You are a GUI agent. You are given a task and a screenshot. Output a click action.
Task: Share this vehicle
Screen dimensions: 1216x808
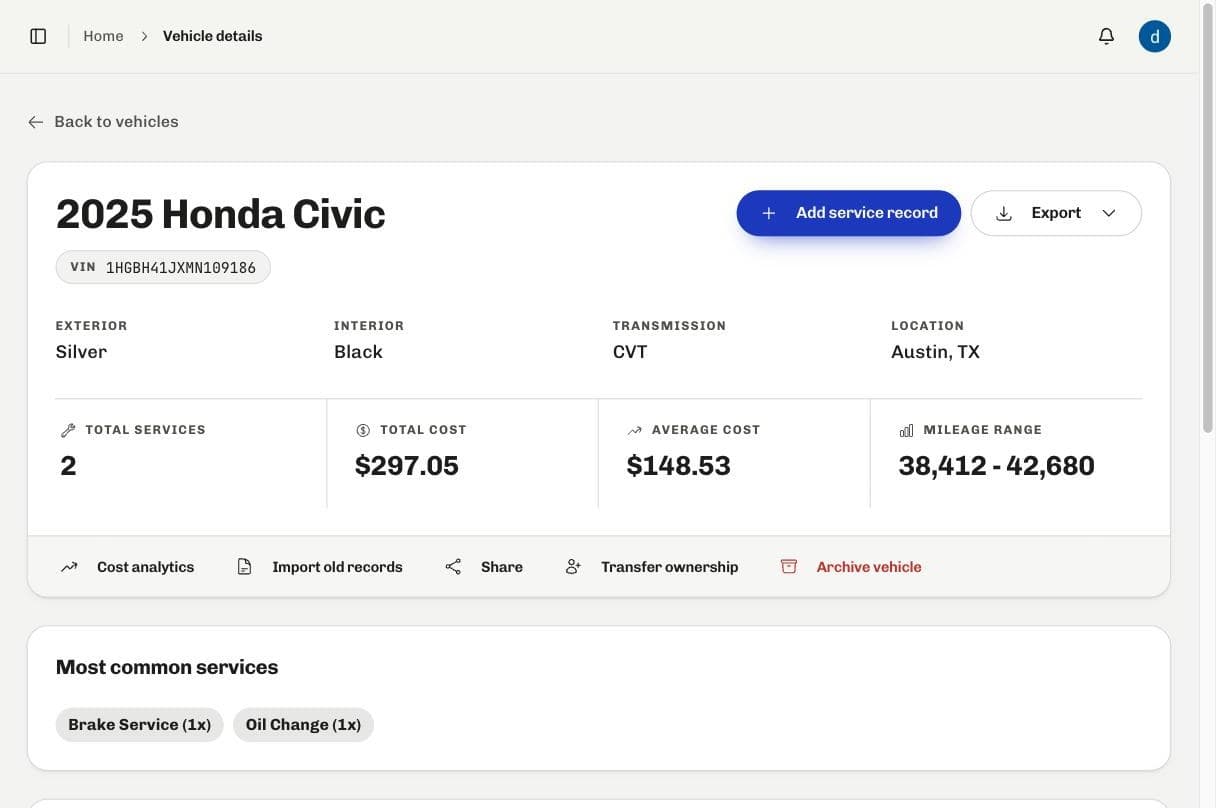484,567
